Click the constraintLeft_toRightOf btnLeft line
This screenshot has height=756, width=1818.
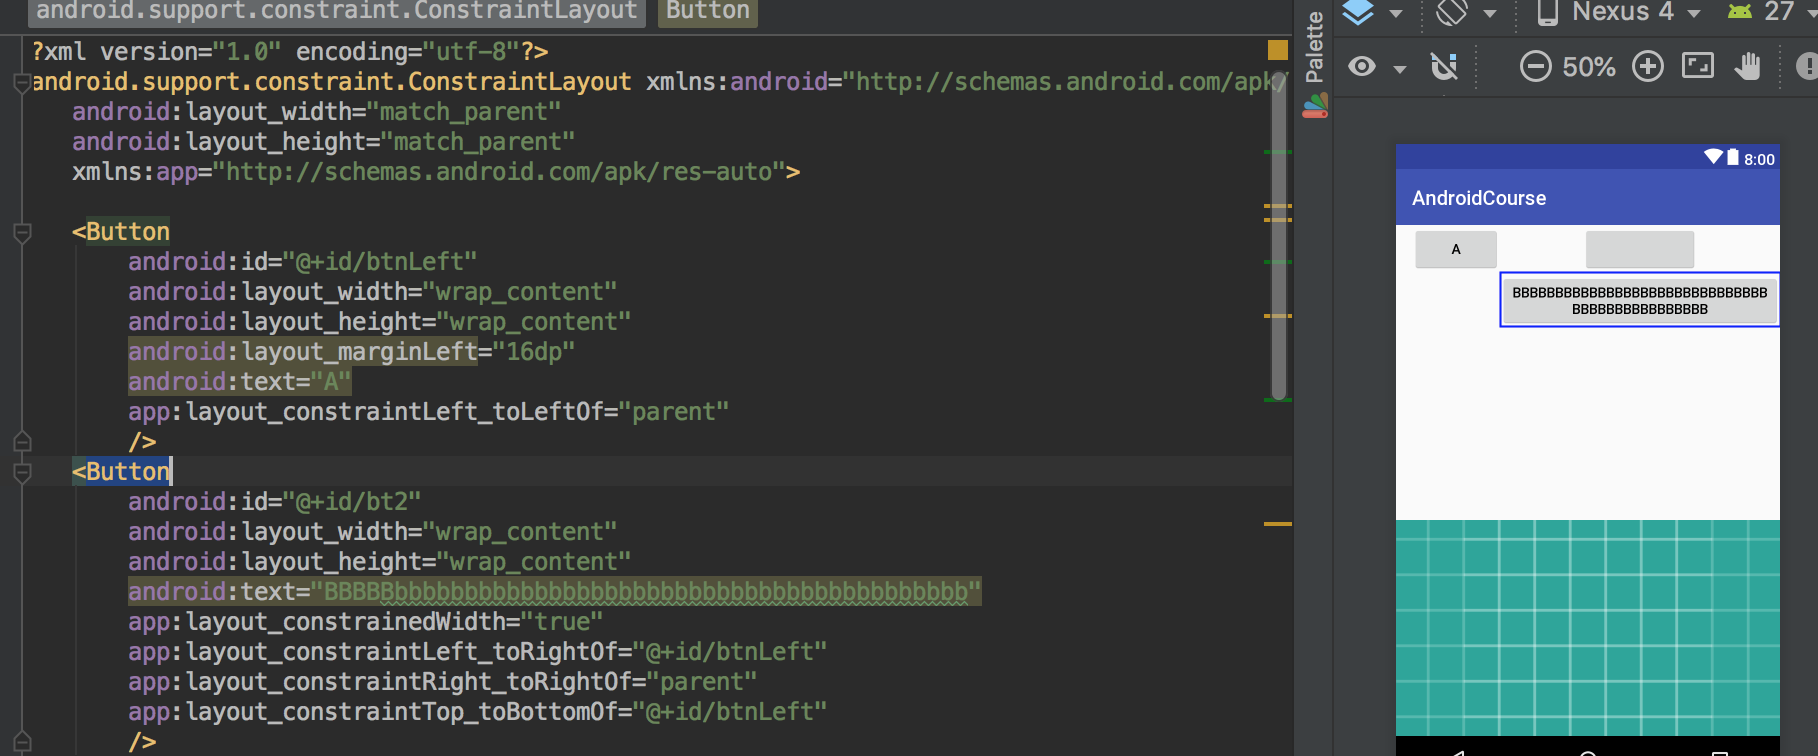pos(477,652)
